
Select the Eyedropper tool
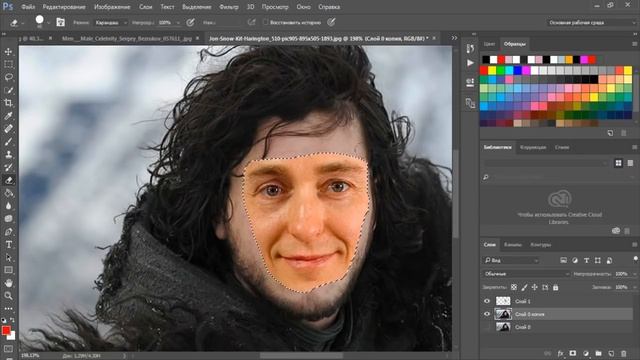pos(9,116)
